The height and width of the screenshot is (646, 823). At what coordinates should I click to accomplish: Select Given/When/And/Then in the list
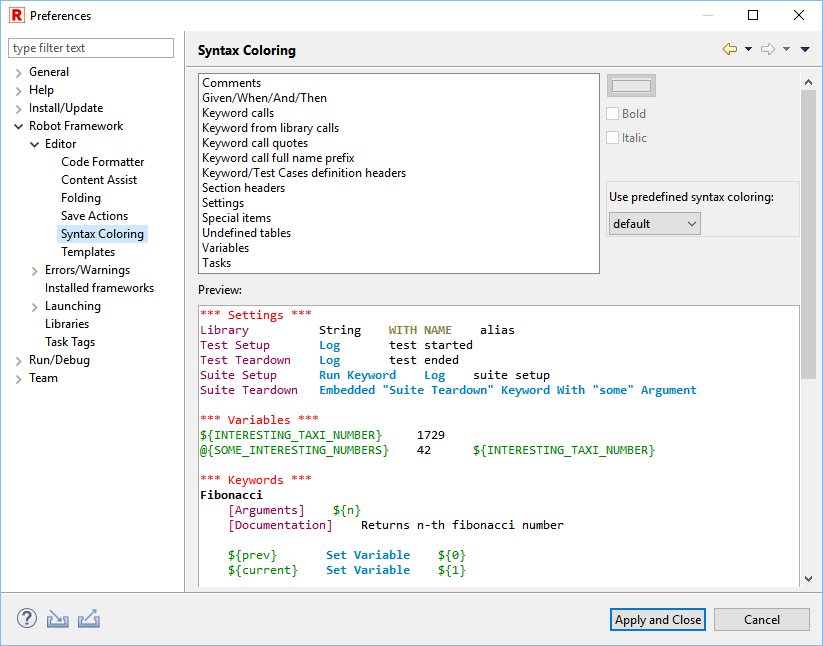(x=265, y=98)
